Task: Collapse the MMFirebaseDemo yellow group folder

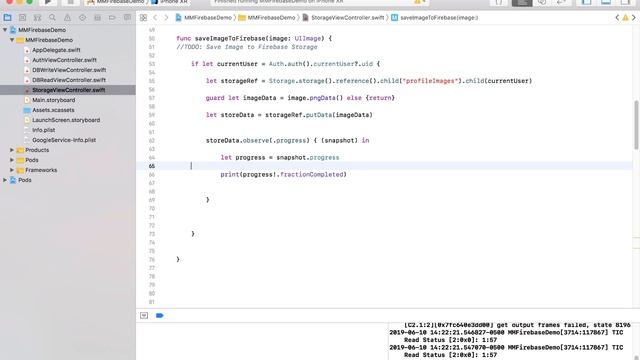Action: click(x=12, y=40)
